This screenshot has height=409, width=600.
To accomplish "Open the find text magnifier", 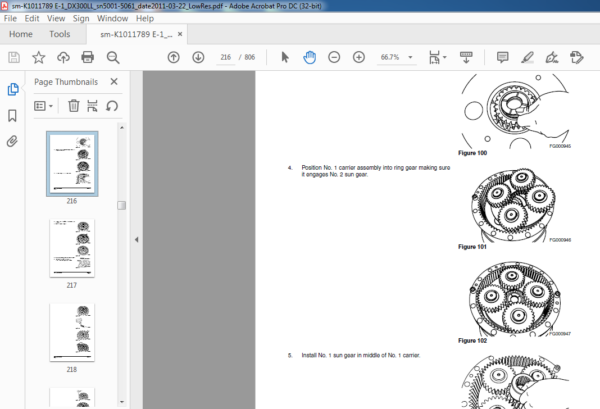I will 113,57.
